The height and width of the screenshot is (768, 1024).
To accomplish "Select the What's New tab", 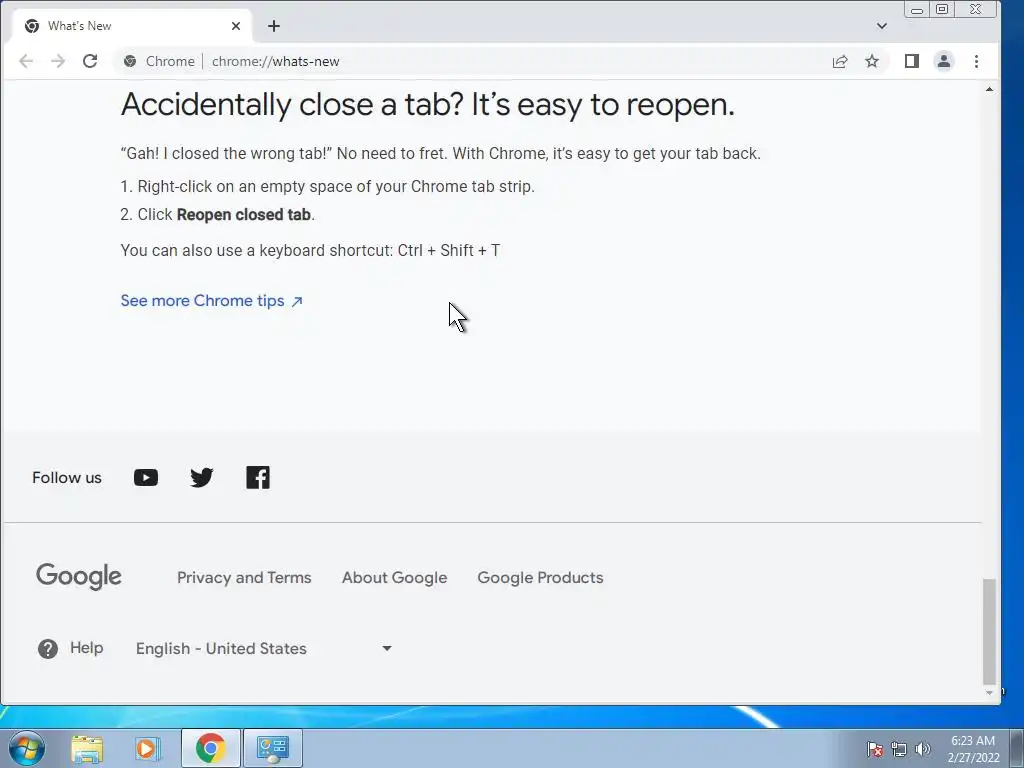I will pos(133,26).
